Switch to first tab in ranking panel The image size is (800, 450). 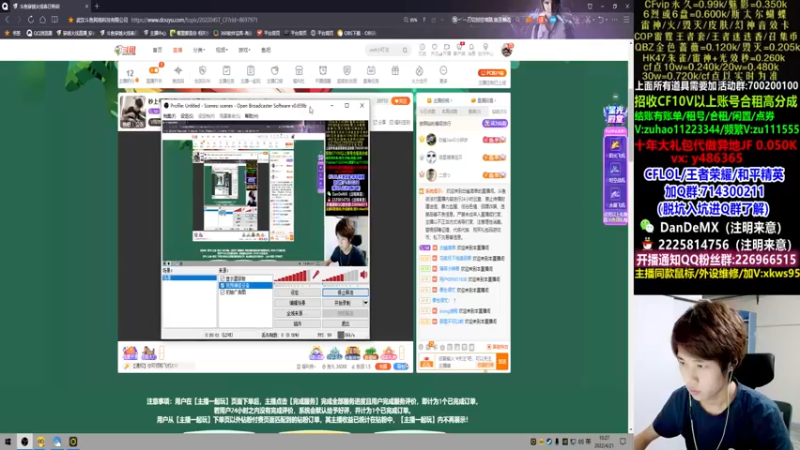pos(428,111)
